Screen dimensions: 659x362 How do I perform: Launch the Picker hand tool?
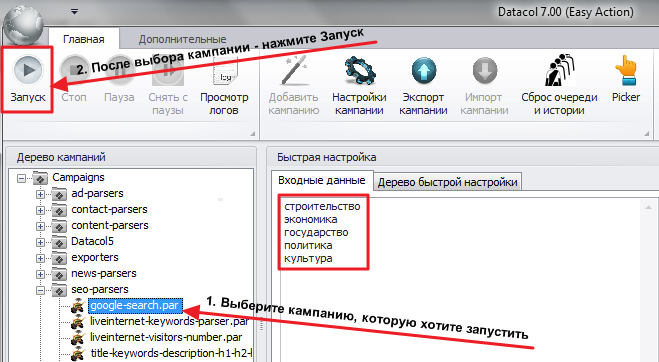[x=626, y=71]
